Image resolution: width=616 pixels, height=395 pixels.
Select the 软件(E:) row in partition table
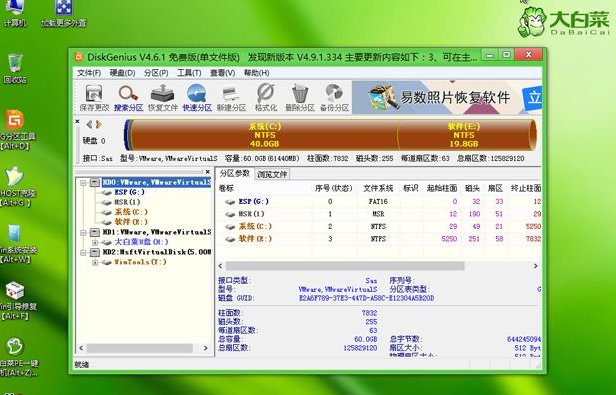point(379,239)
